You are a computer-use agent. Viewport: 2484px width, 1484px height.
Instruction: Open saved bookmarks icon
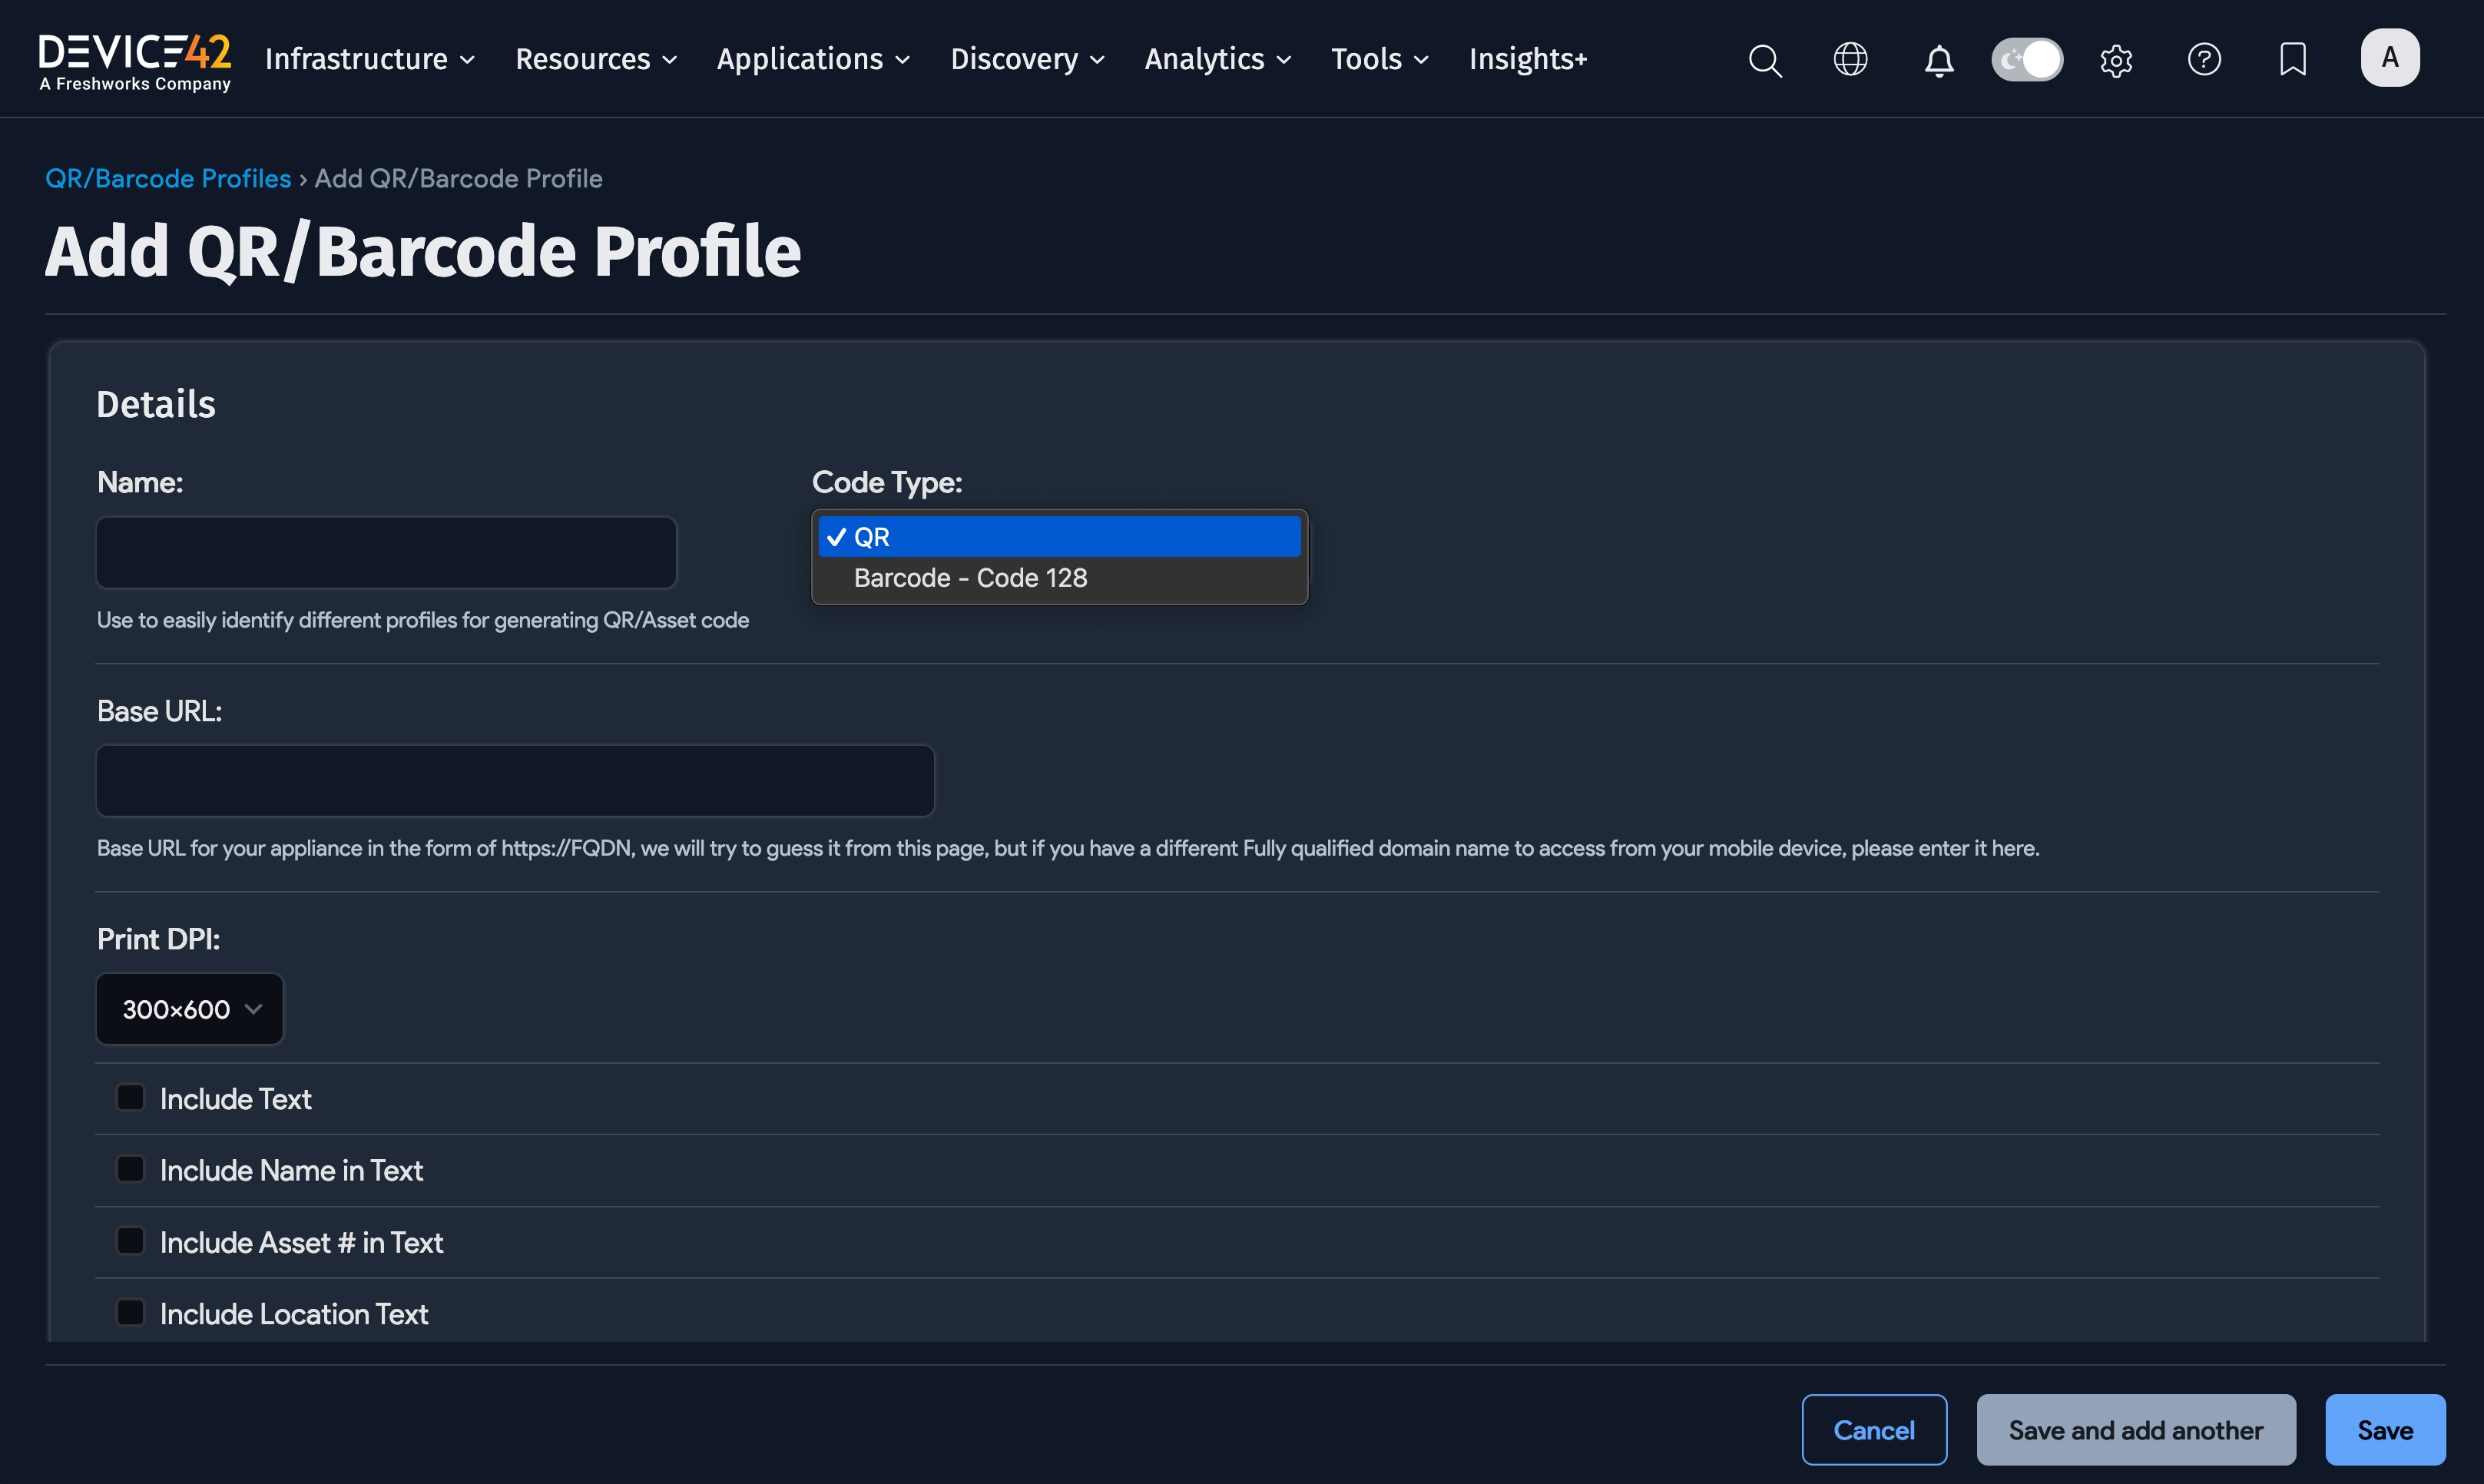click(x=2292, y=60)
